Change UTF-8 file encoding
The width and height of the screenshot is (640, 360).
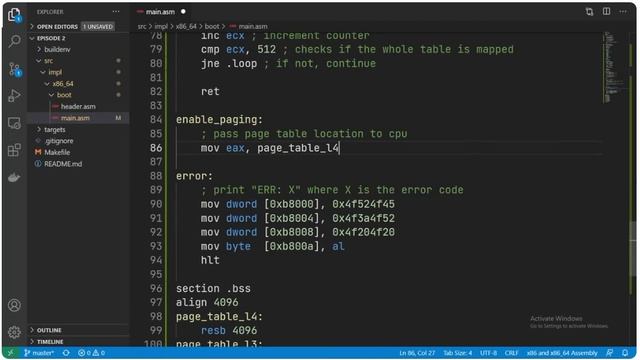coord(488,353)
